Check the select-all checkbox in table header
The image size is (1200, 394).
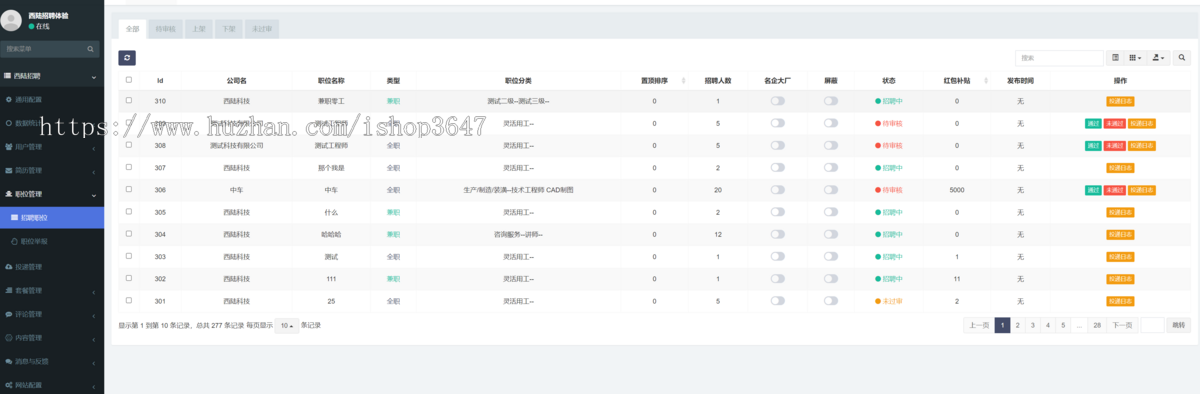point(128,80)
